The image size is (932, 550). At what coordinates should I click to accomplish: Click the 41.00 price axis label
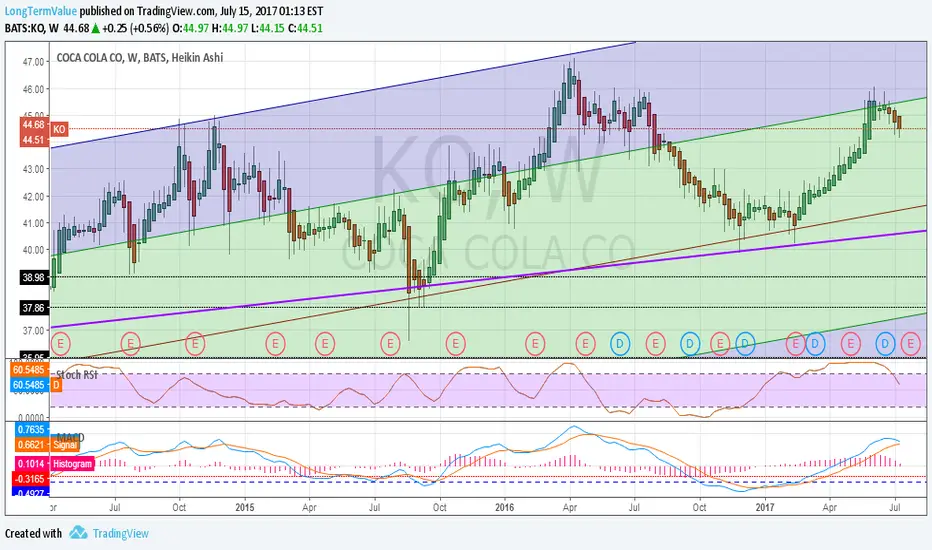[33, 224]
